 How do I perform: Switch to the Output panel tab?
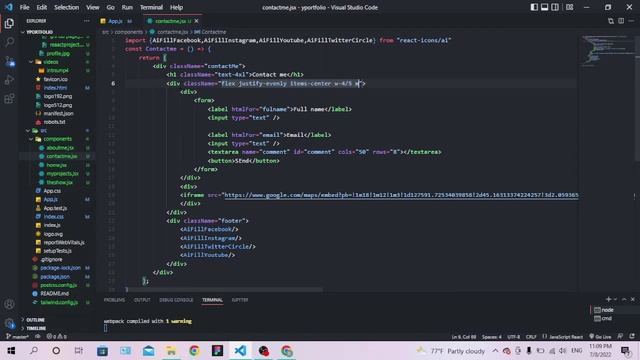[x=142, y=300]
